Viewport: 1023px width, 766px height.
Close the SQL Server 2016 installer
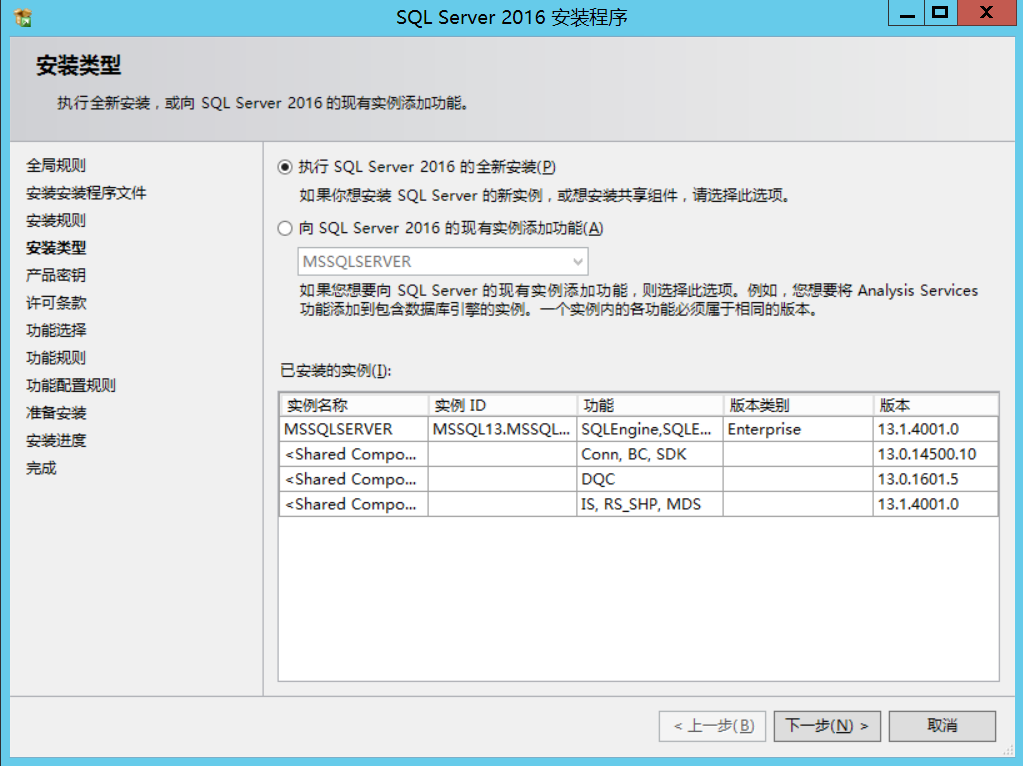pos(986,13)
